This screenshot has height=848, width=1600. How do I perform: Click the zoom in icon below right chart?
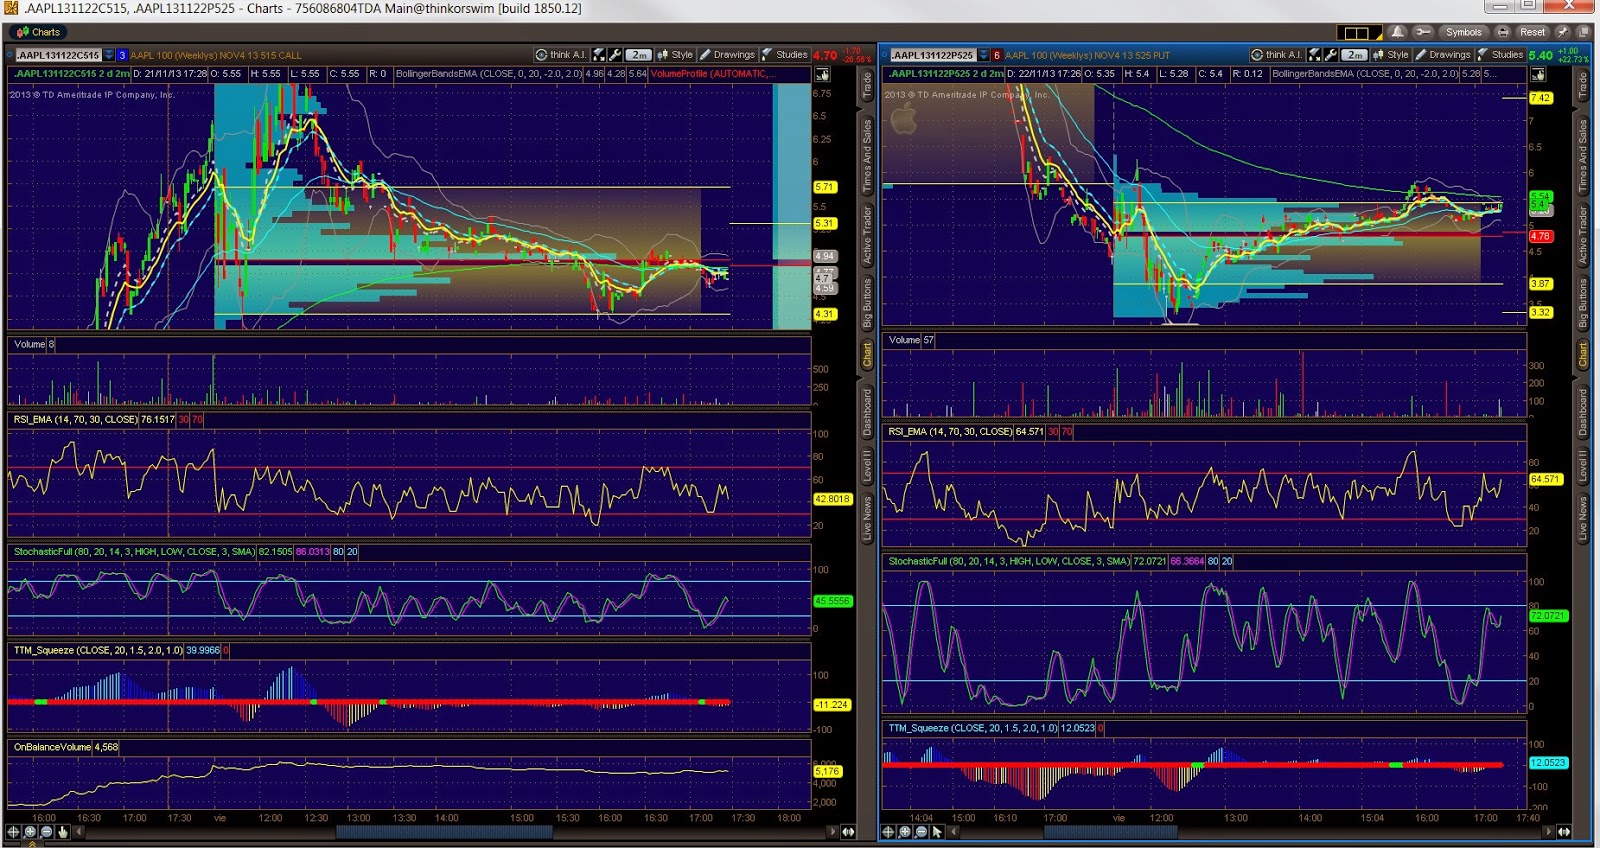coord(905,832)
